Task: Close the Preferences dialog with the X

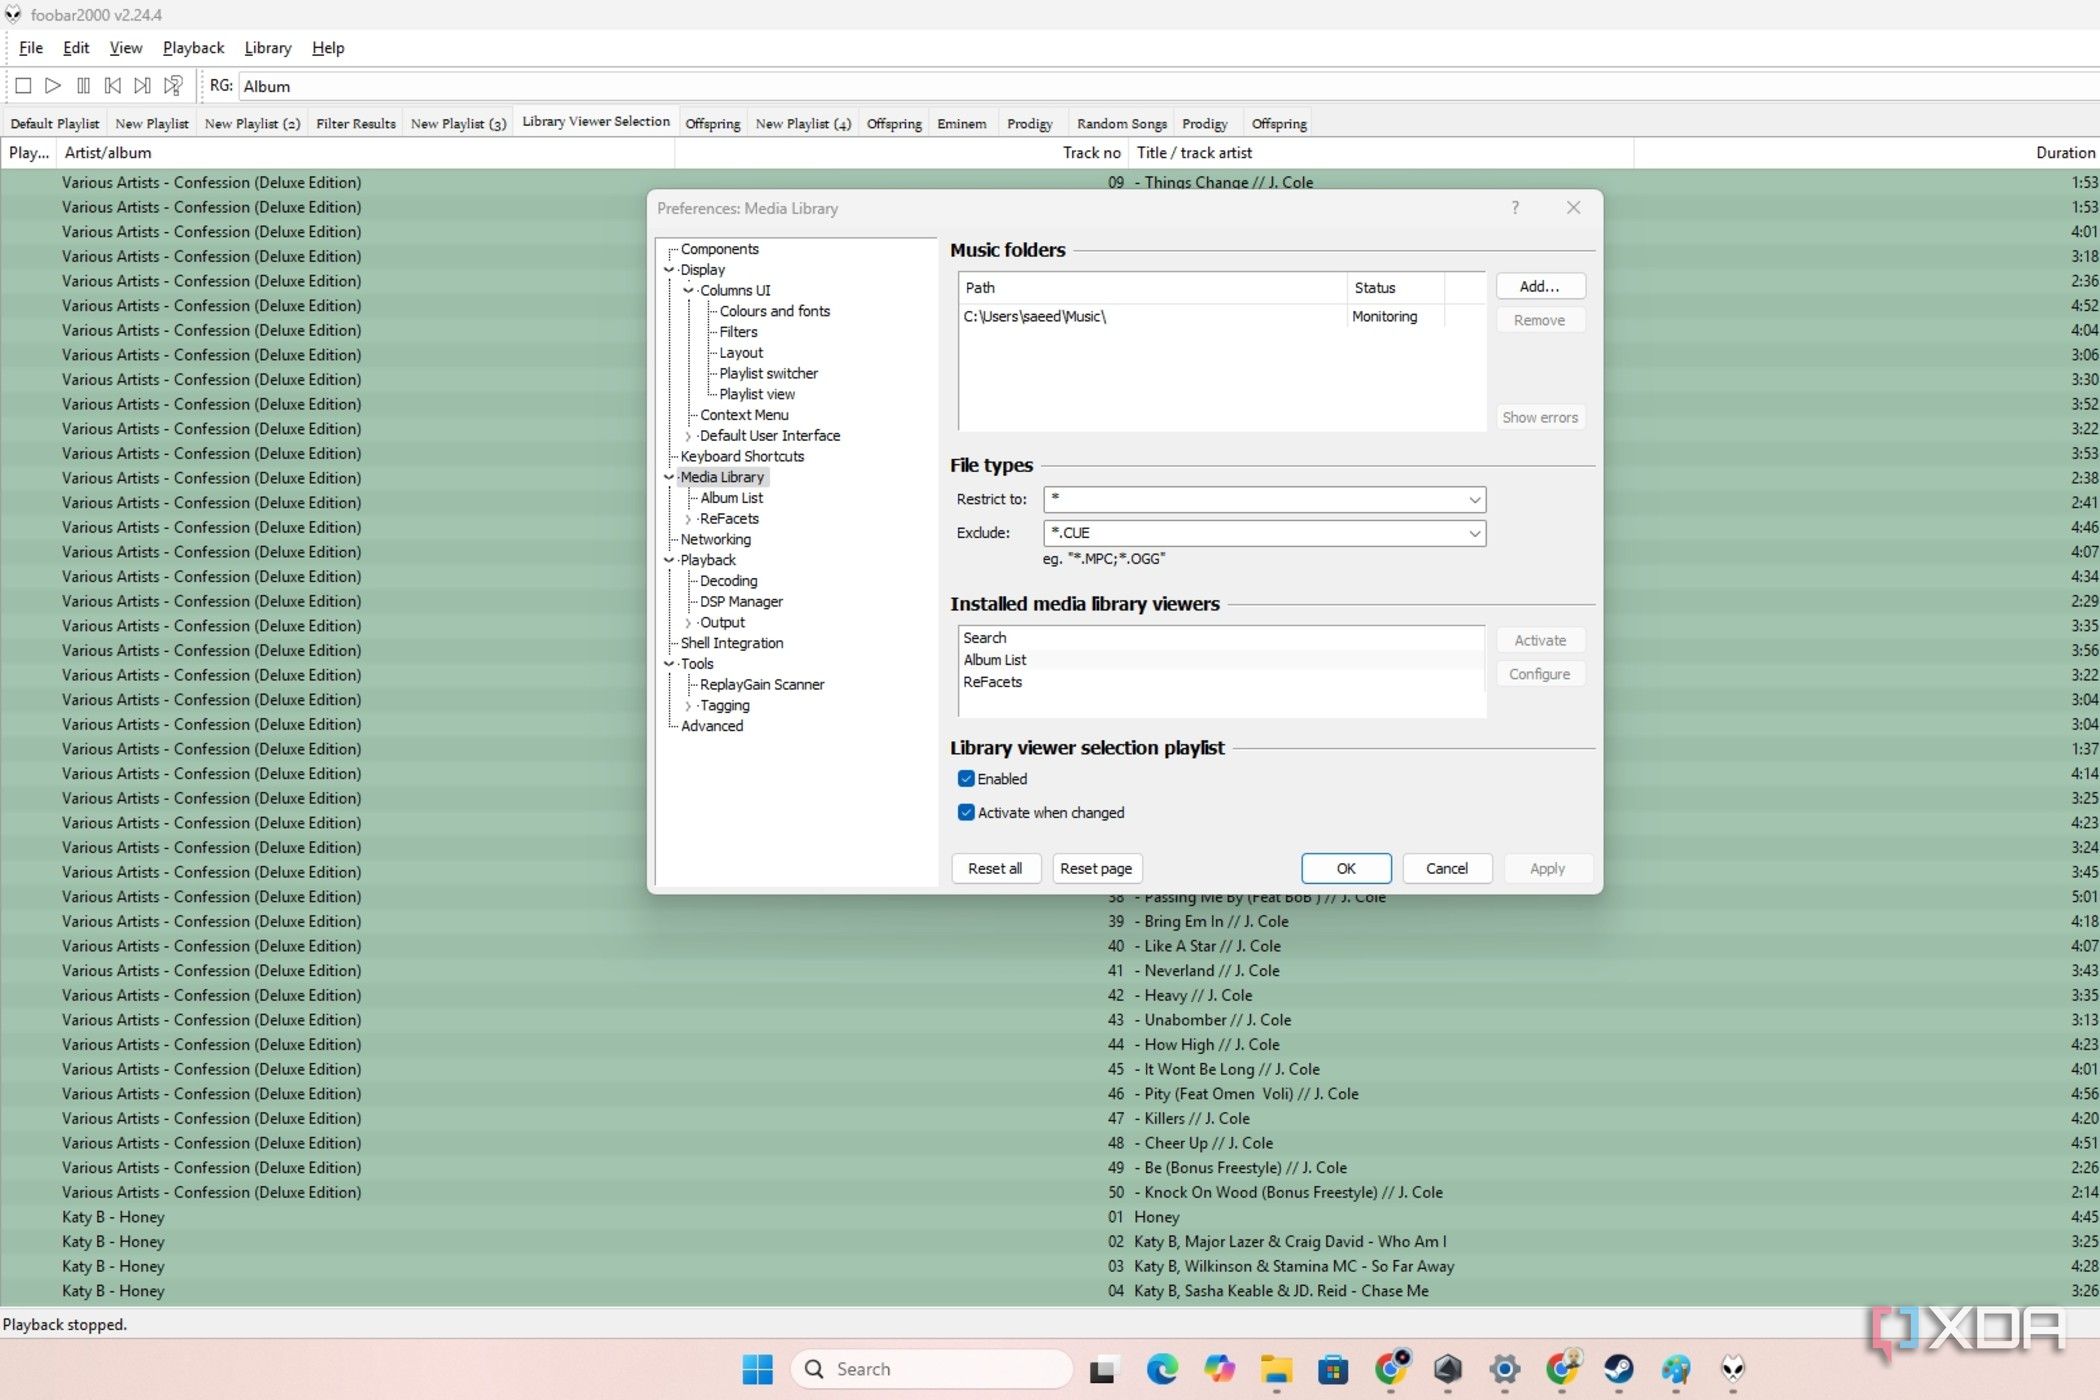Action: pyautogui.click(x=1573, y=208)
